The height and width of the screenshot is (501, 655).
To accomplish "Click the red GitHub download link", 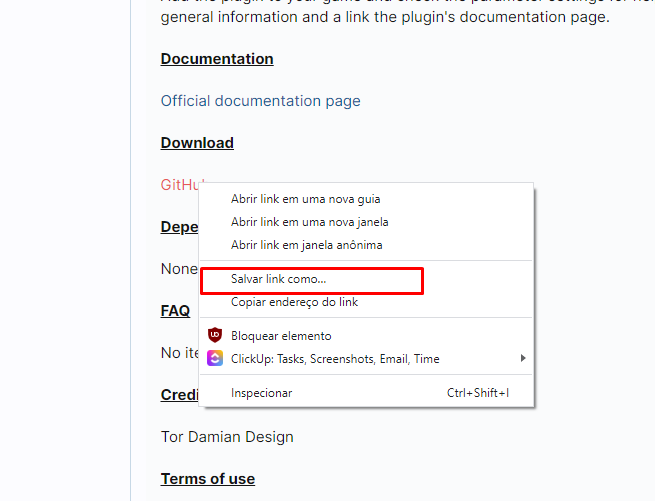I will click(180, 185).
